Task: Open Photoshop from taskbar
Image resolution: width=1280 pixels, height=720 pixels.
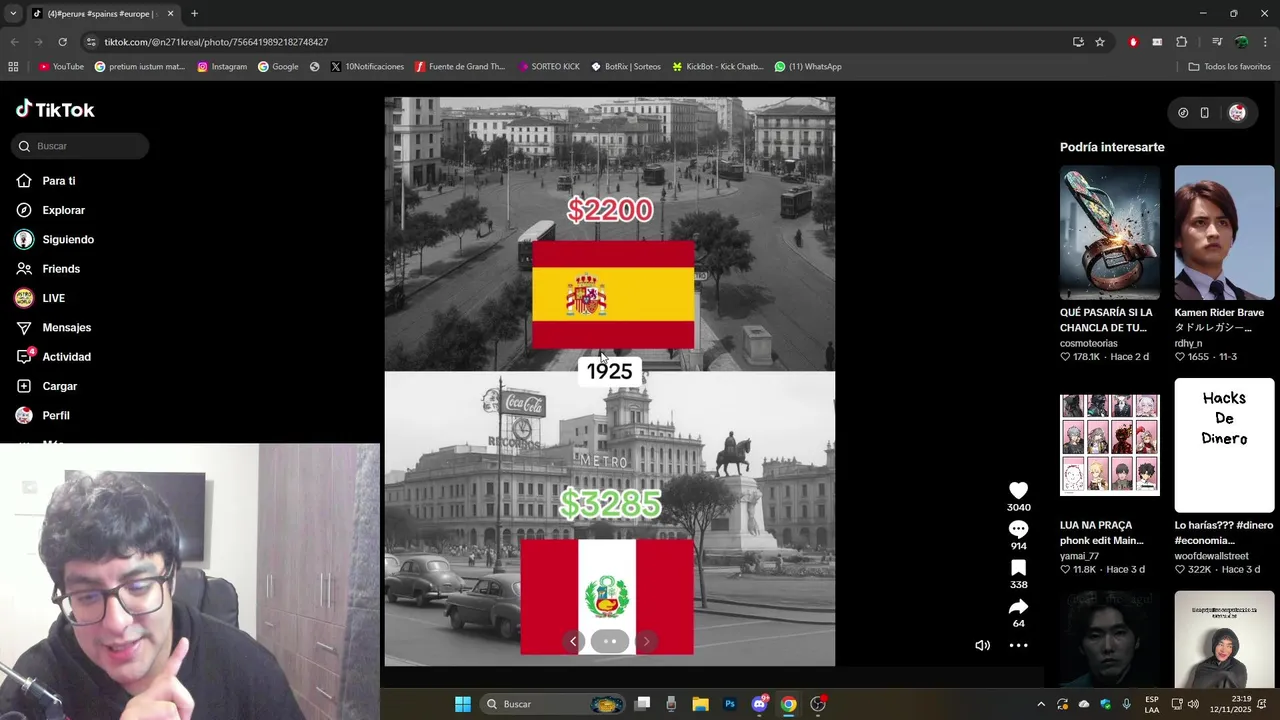Action: point(730,704)
